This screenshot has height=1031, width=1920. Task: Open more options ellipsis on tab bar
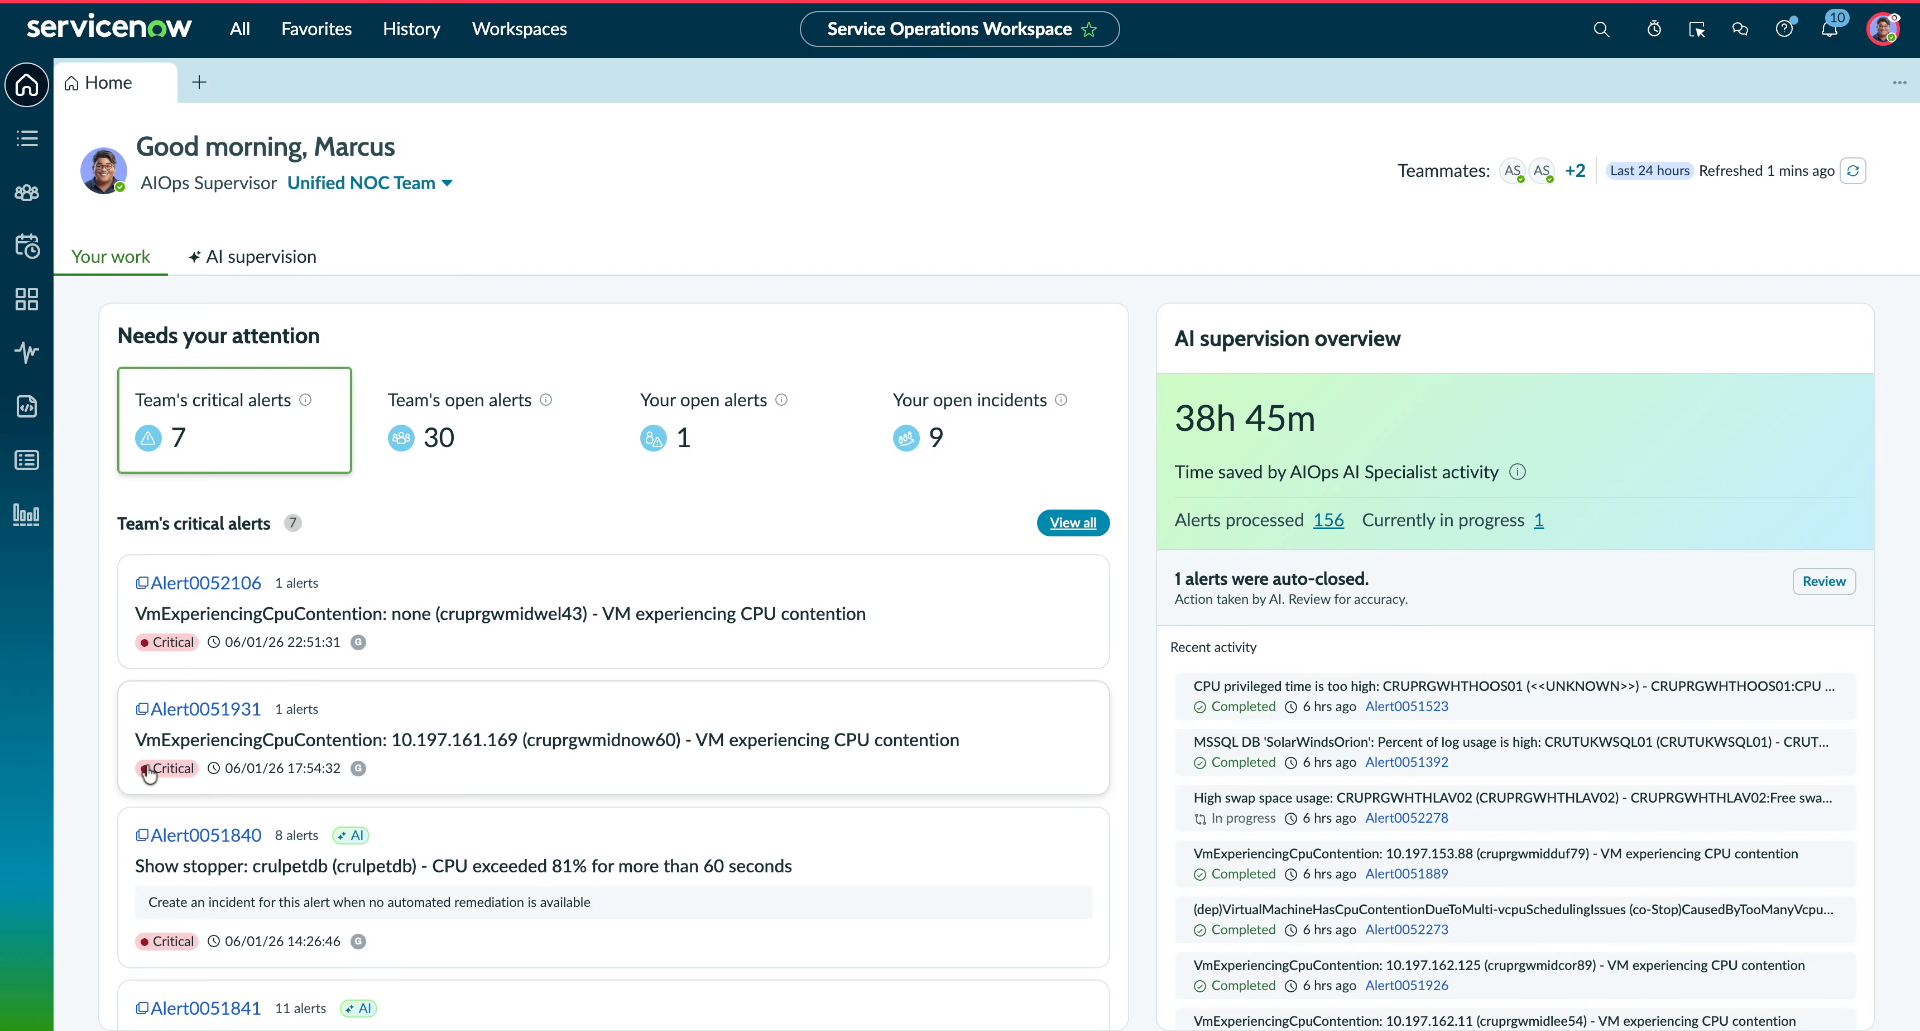[x=1900, y=82]
